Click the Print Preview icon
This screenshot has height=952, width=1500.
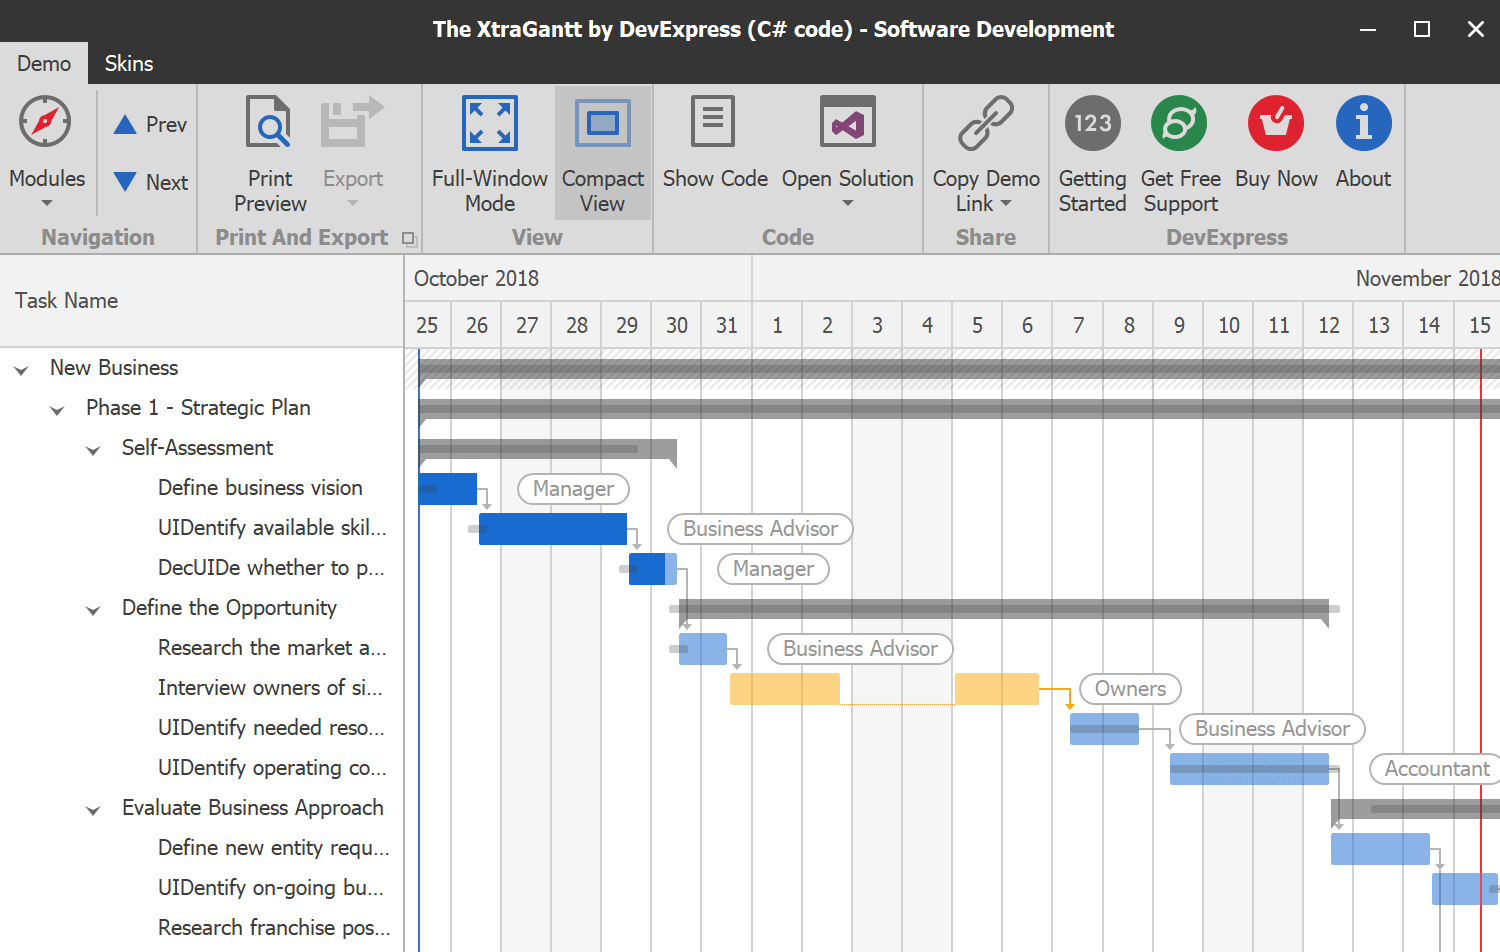[x=269, y=121]
